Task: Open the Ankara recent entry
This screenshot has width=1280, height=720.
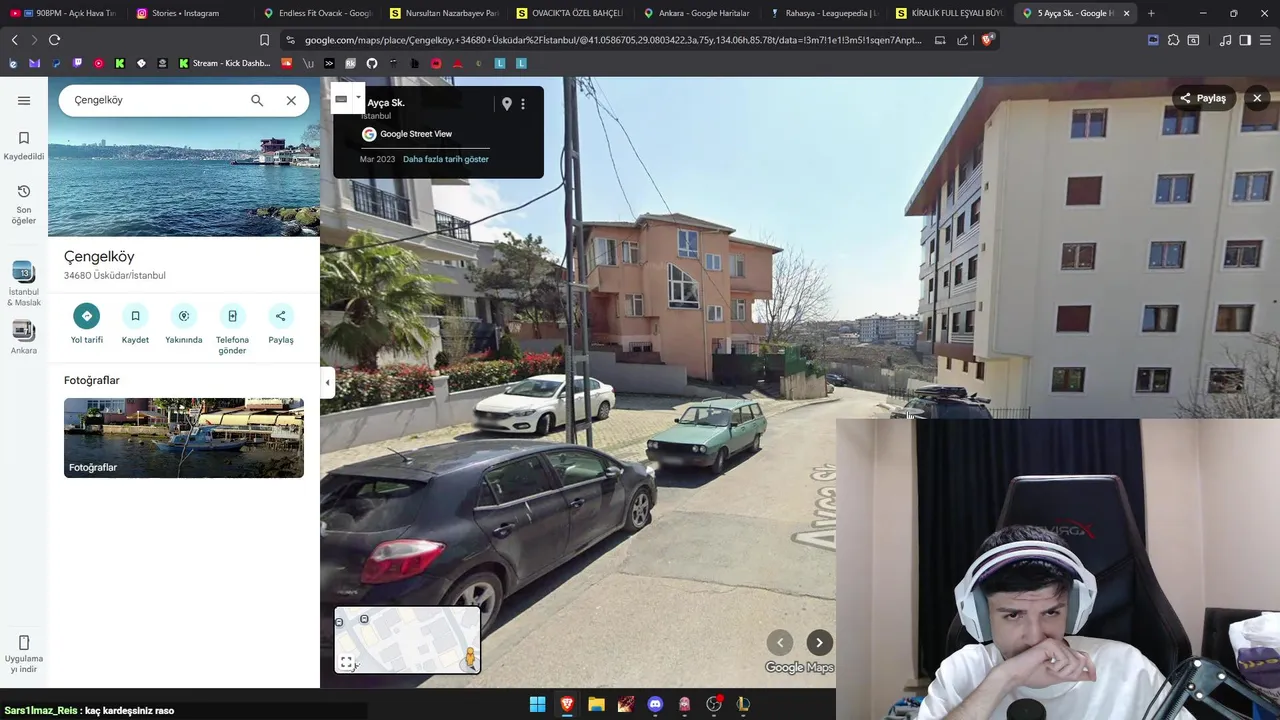Action: click(x=24, y=337)
